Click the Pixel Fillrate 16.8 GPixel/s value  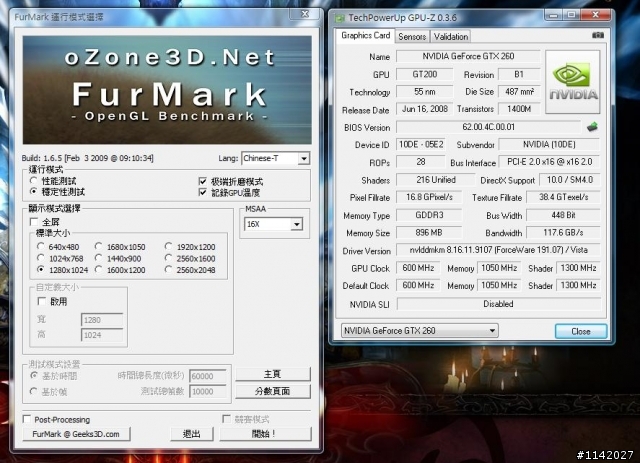pyautogui.click(x=429, y=197)
